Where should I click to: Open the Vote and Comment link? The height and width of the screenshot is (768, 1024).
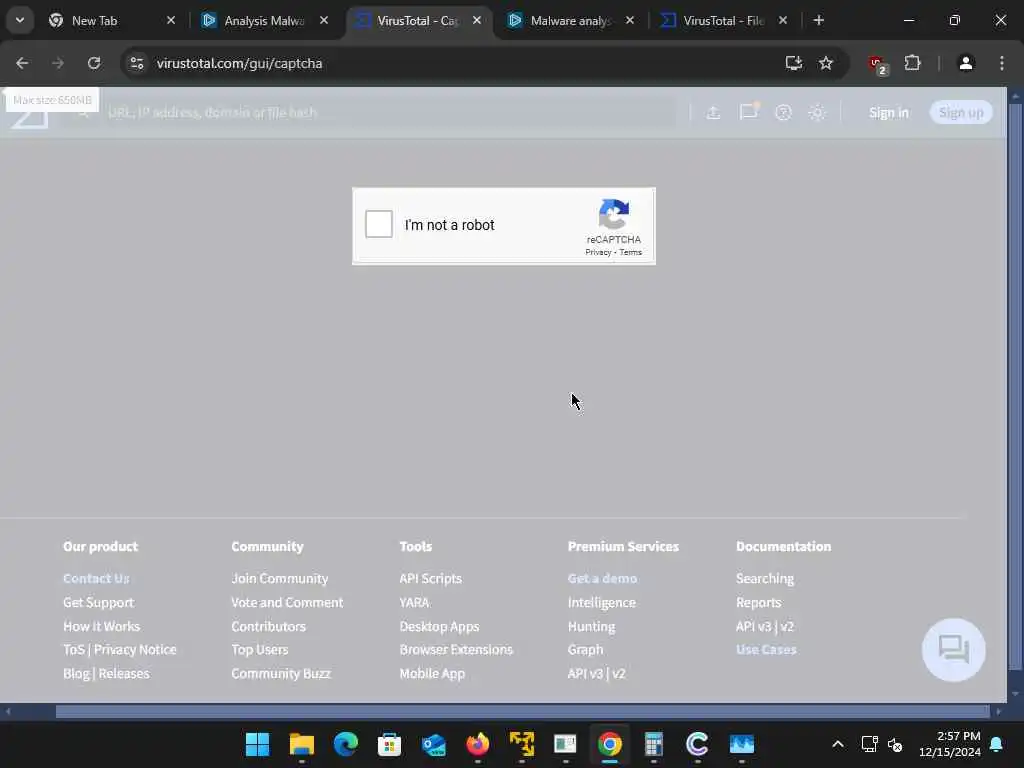tap(287, 602)
